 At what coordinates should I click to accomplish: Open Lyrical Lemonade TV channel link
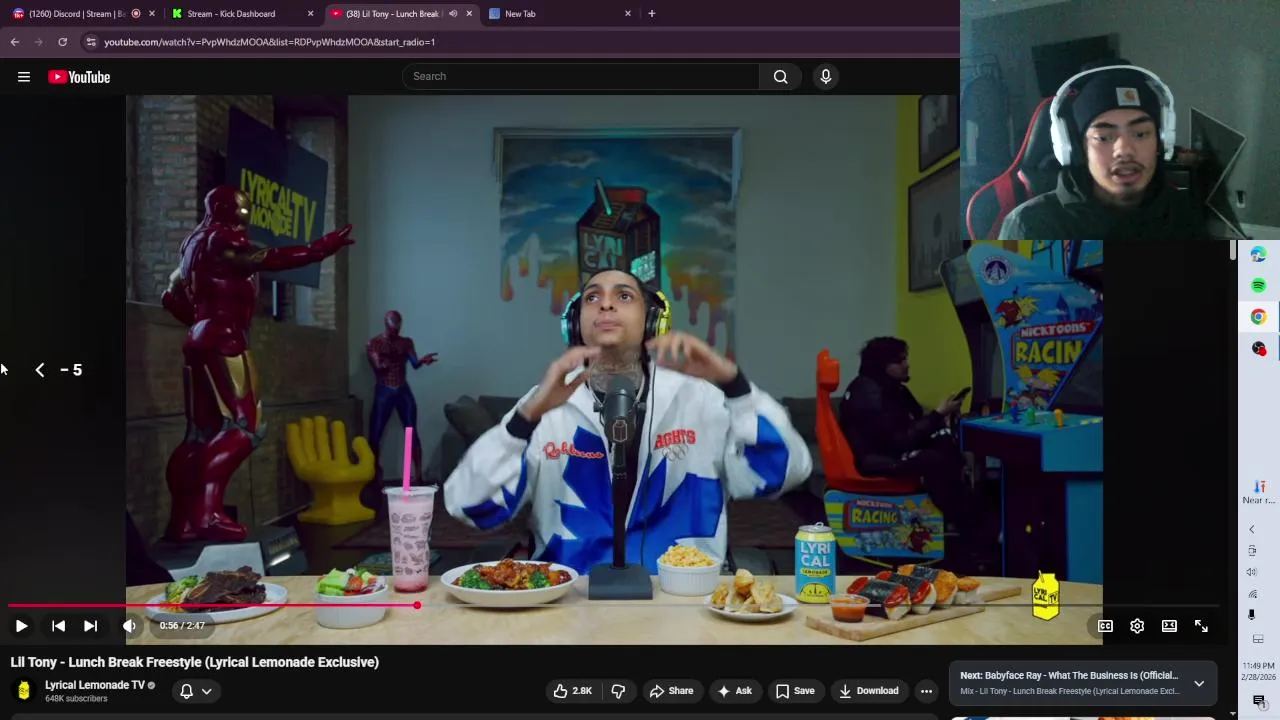[95, 685]
